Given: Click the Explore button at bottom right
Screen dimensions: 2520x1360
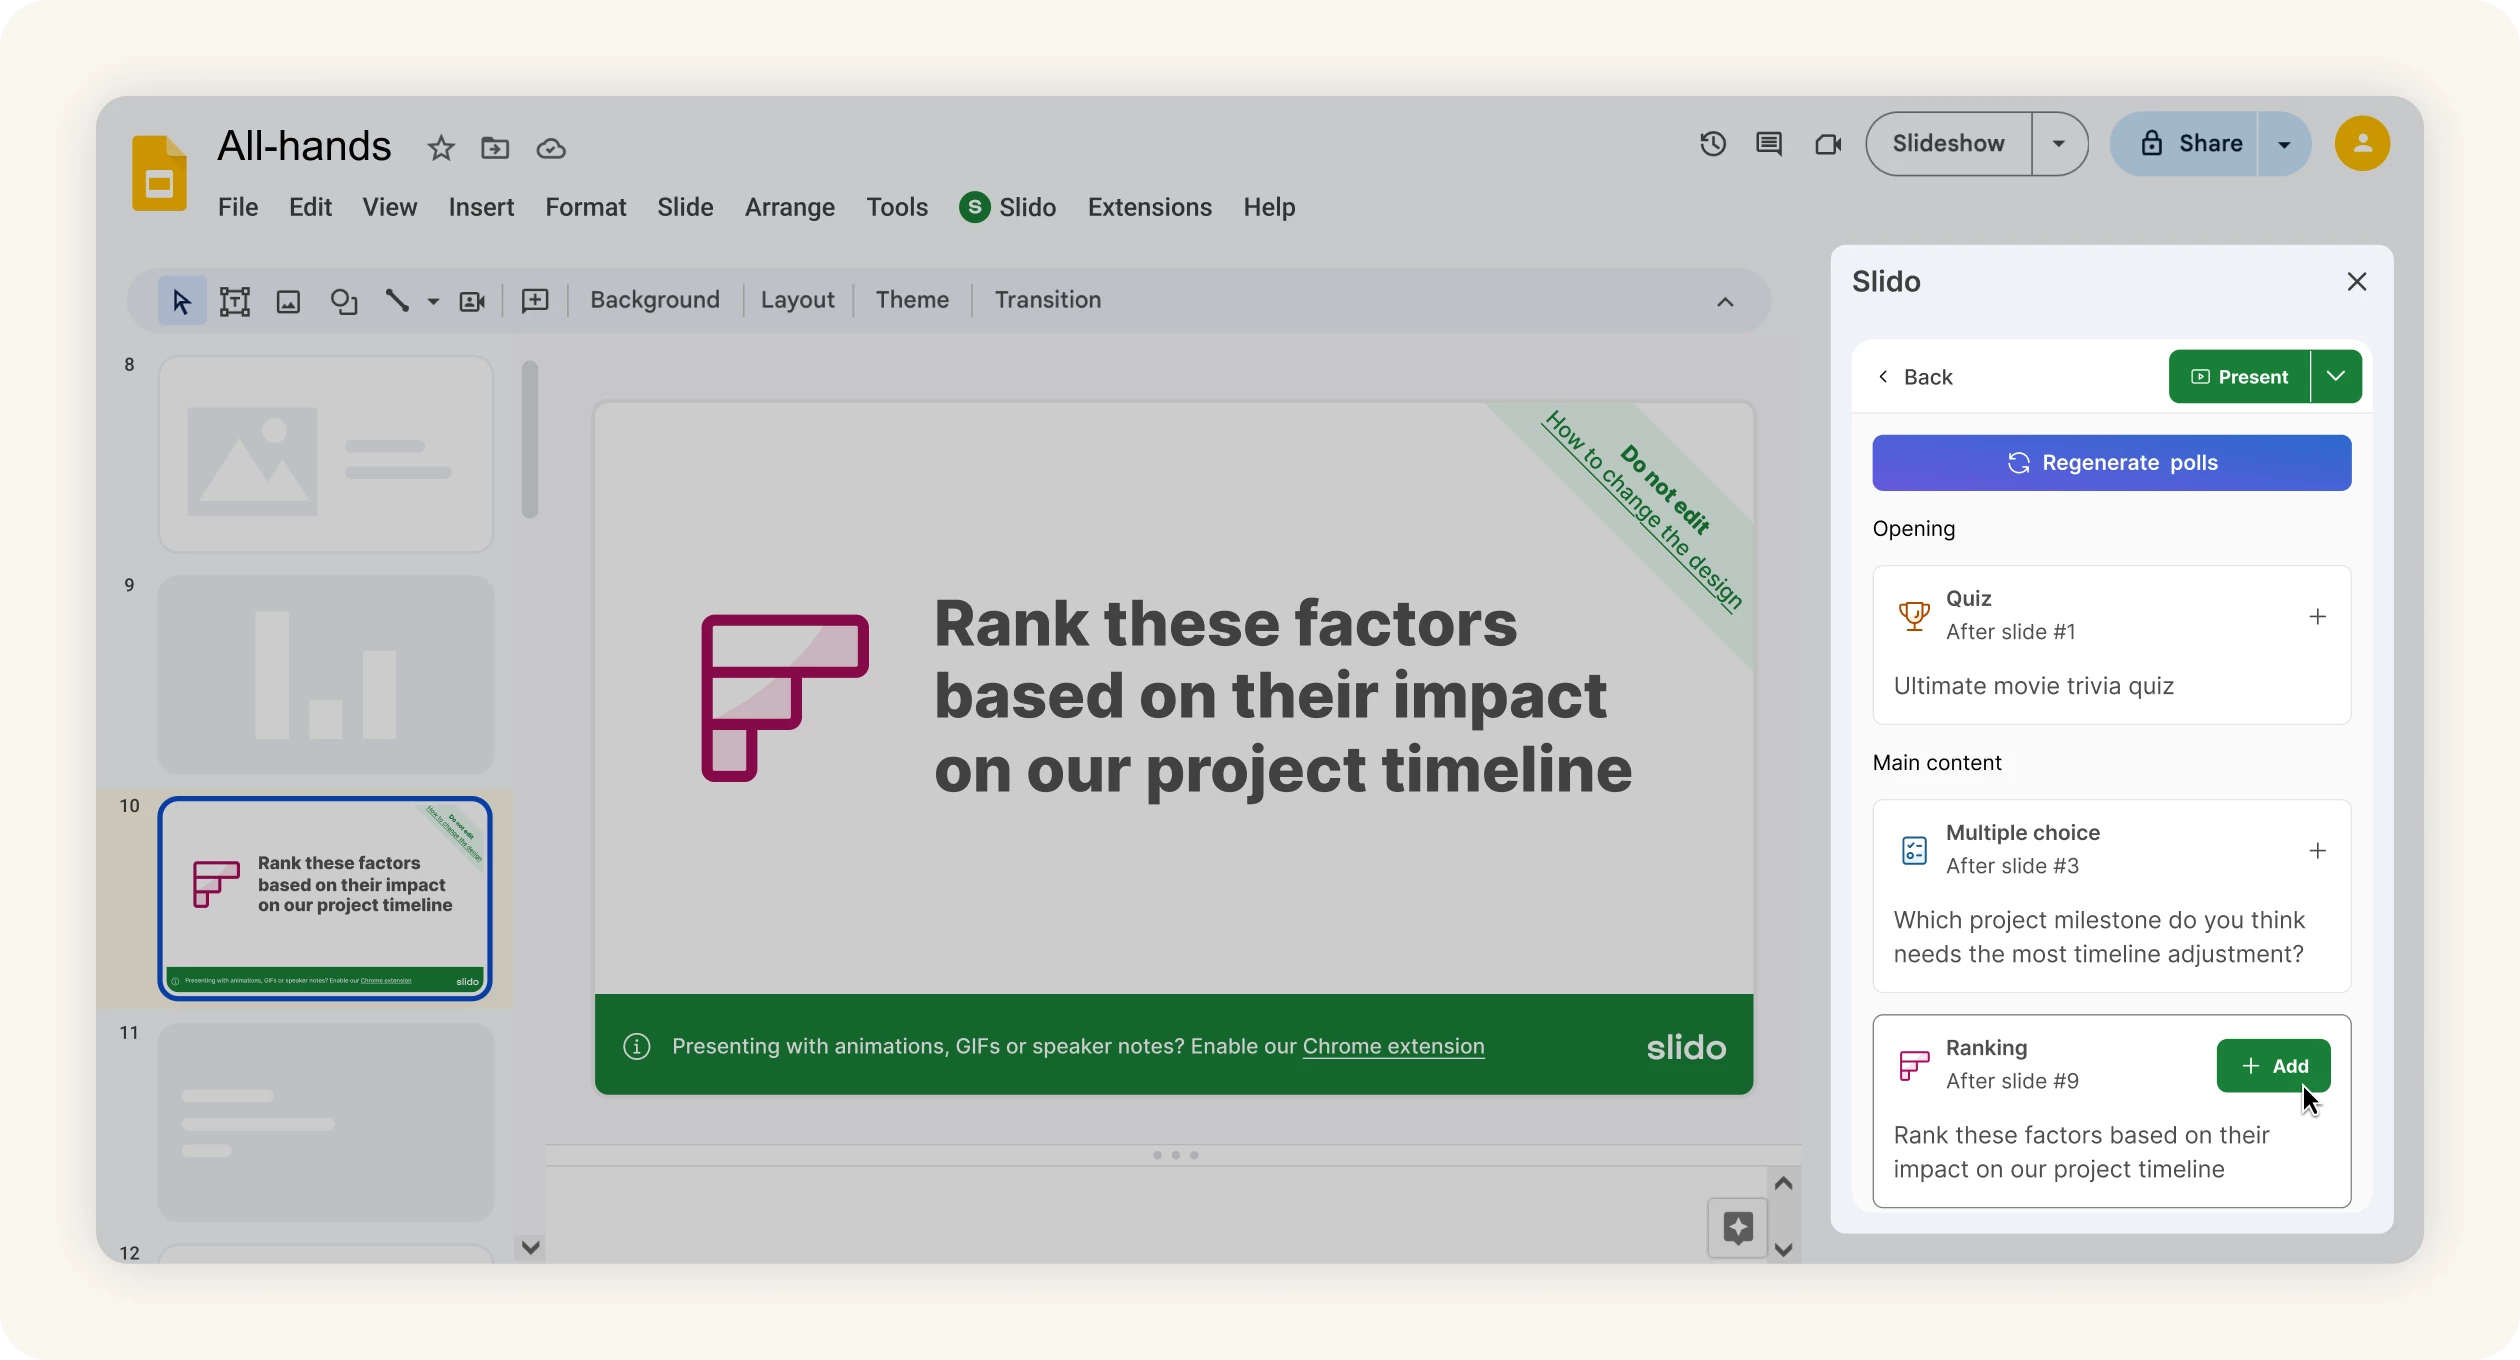Looking at the screenshot, I should (1737, 1227).
